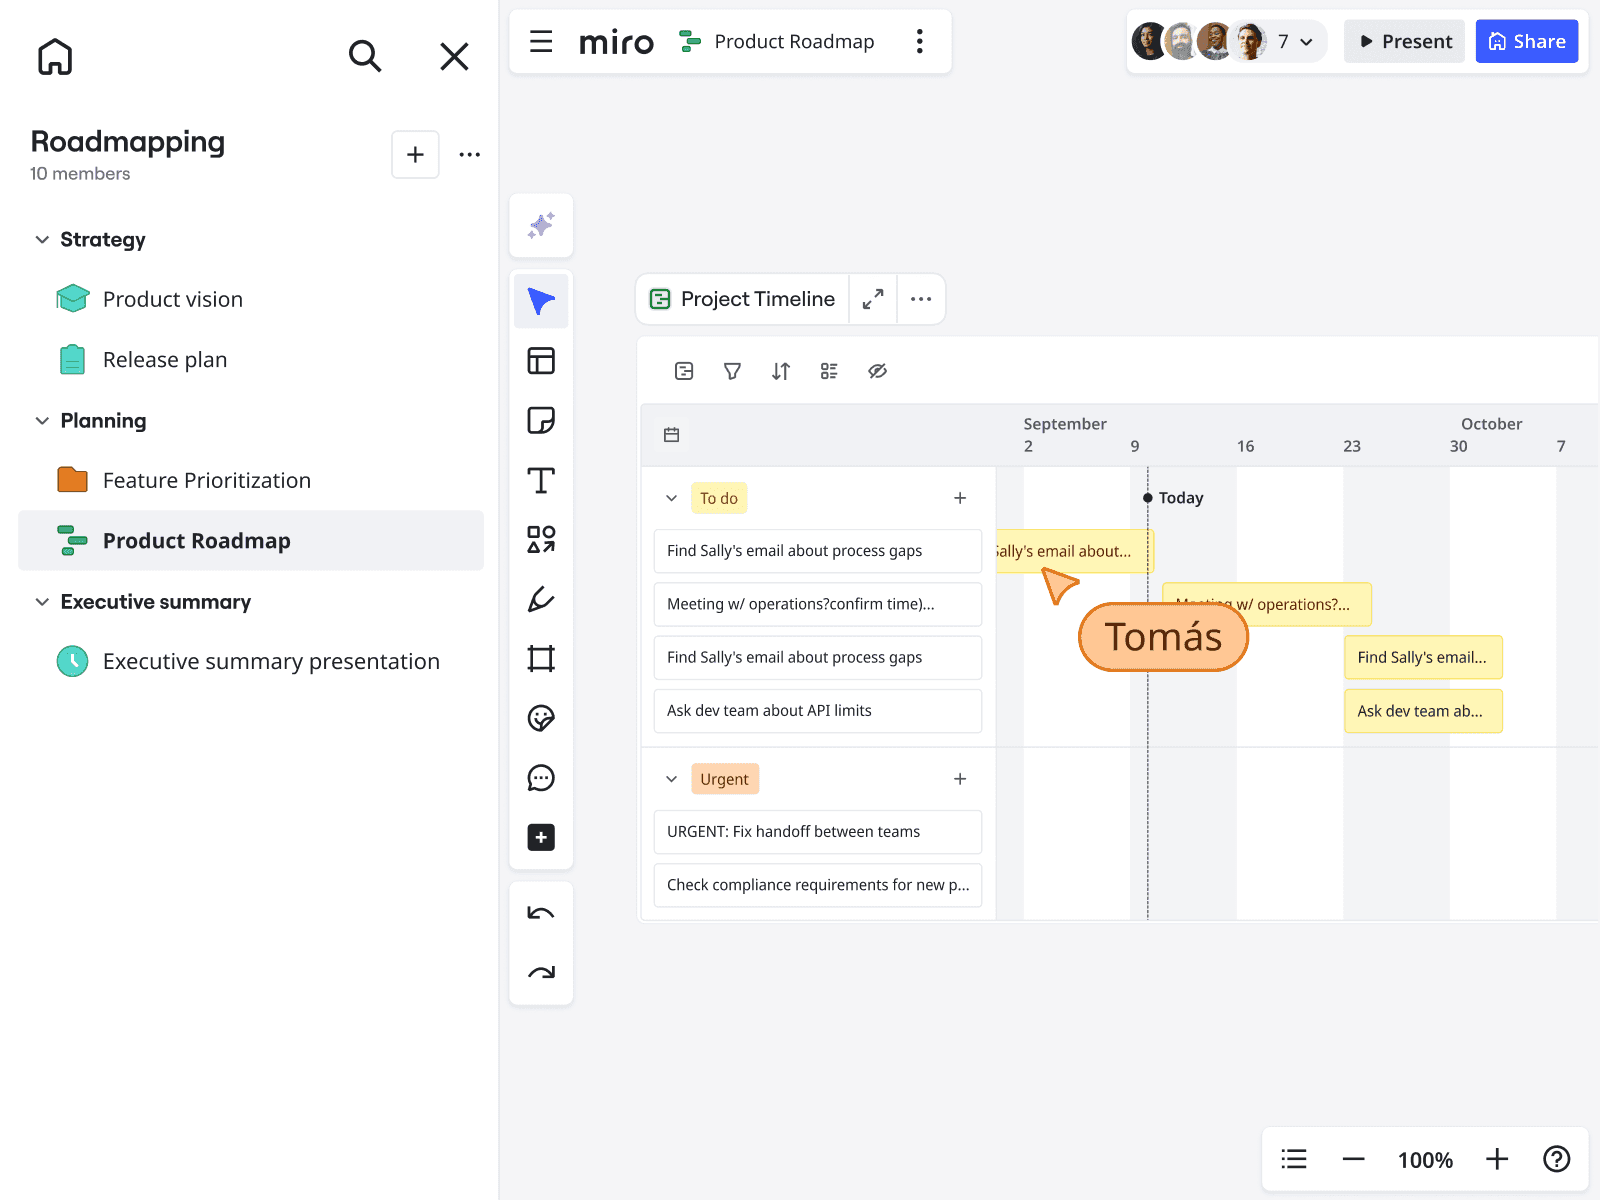This screenshot has width=1600, height=1200.
Task: Open collaborators list dropdown showing 7
Action: (x=1295, y=42)
